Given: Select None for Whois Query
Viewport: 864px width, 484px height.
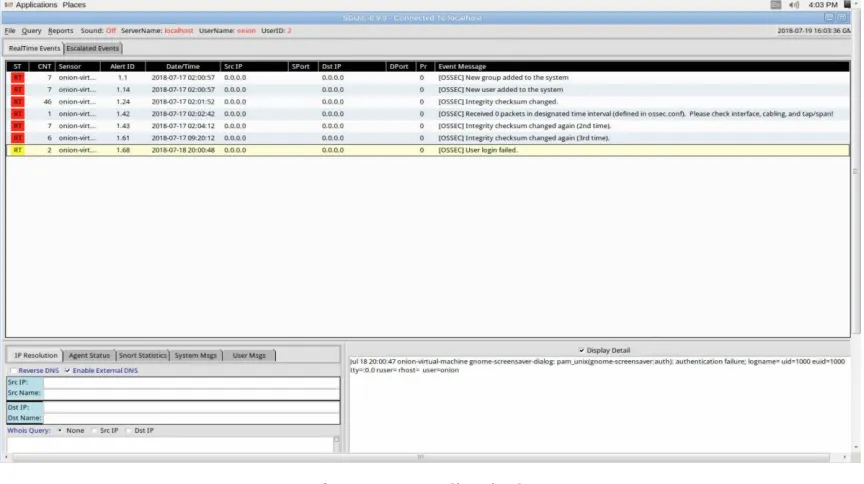Looking at the screenshot, I should point(60,431).
